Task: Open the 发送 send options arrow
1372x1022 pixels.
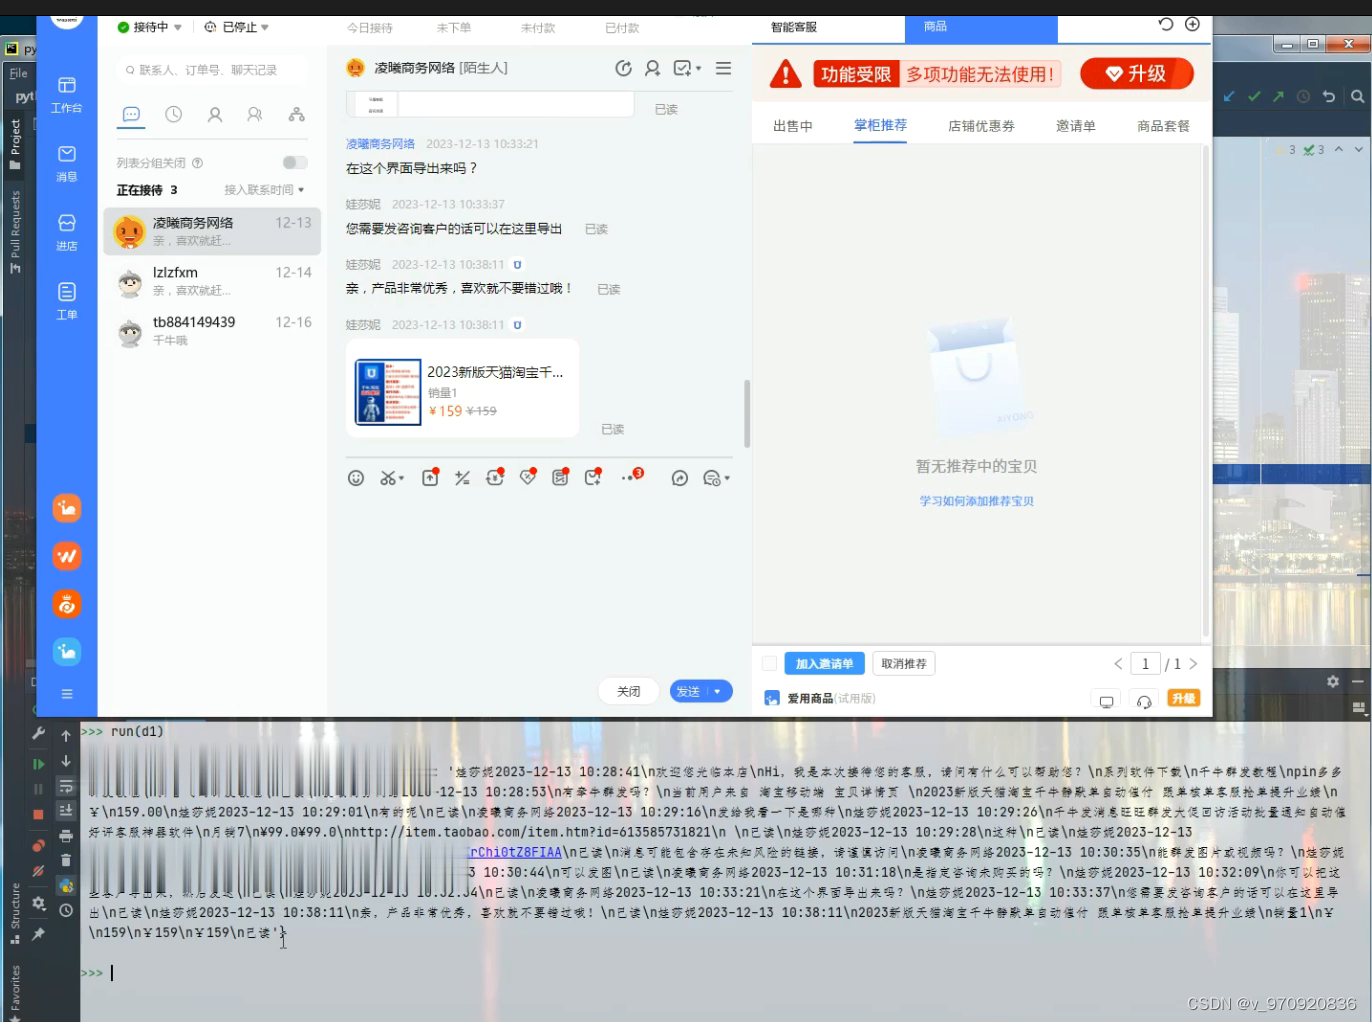Action: click(718, 691)
